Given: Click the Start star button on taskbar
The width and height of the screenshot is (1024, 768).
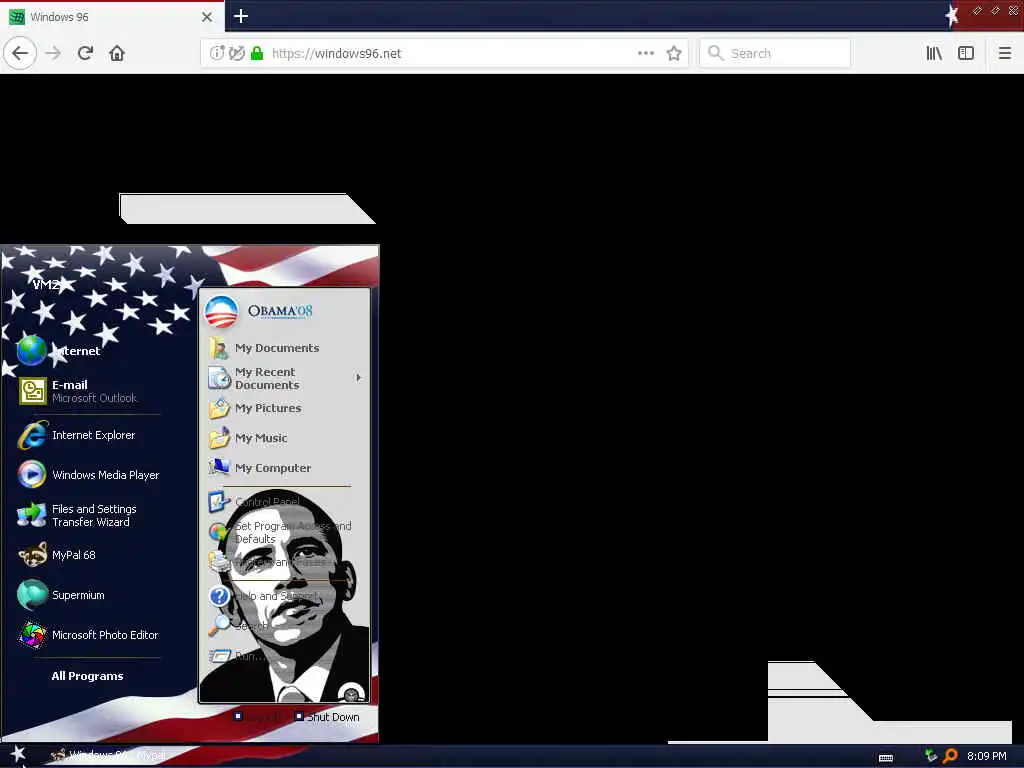Looking at the screenshot, I should 17,755.
